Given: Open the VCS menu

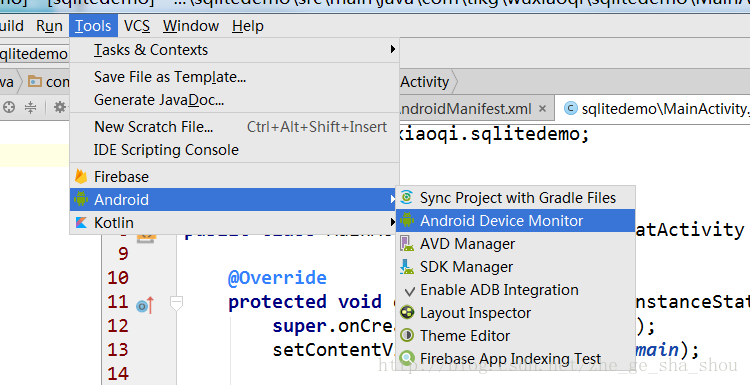Looking at the screenshot, I should pyautogui.click(x=137, y=26).
